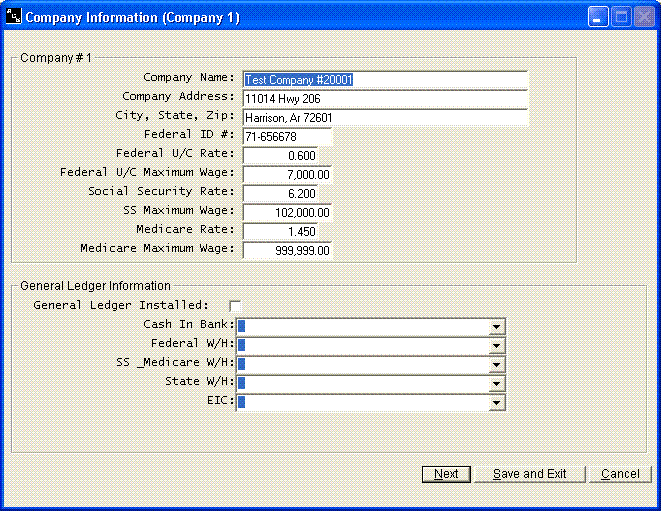
Task: Cancel the company information dialog
Action: click(x=620, y=474)
